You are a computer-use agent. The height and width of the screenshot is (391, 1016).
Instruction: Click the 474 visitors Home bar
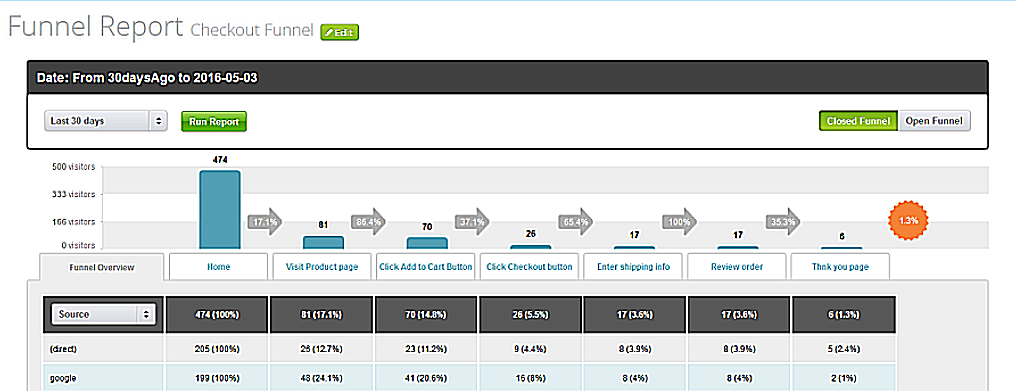point(220,209)
